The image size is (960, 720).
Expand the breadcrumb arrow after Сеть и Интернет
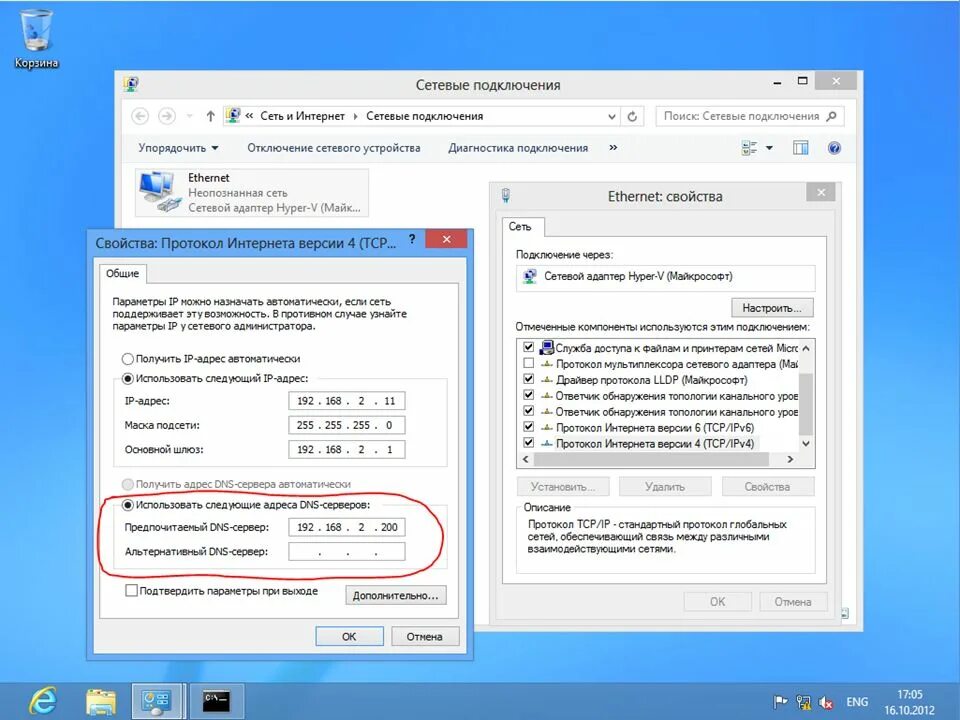[x=355, y=116]
